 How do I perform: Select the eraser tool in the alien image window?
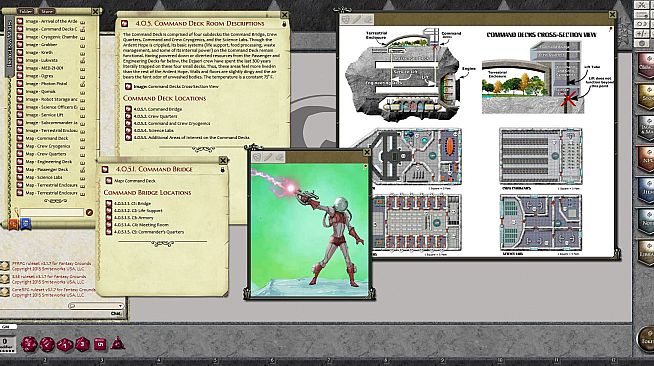click(x=279, y=157)
